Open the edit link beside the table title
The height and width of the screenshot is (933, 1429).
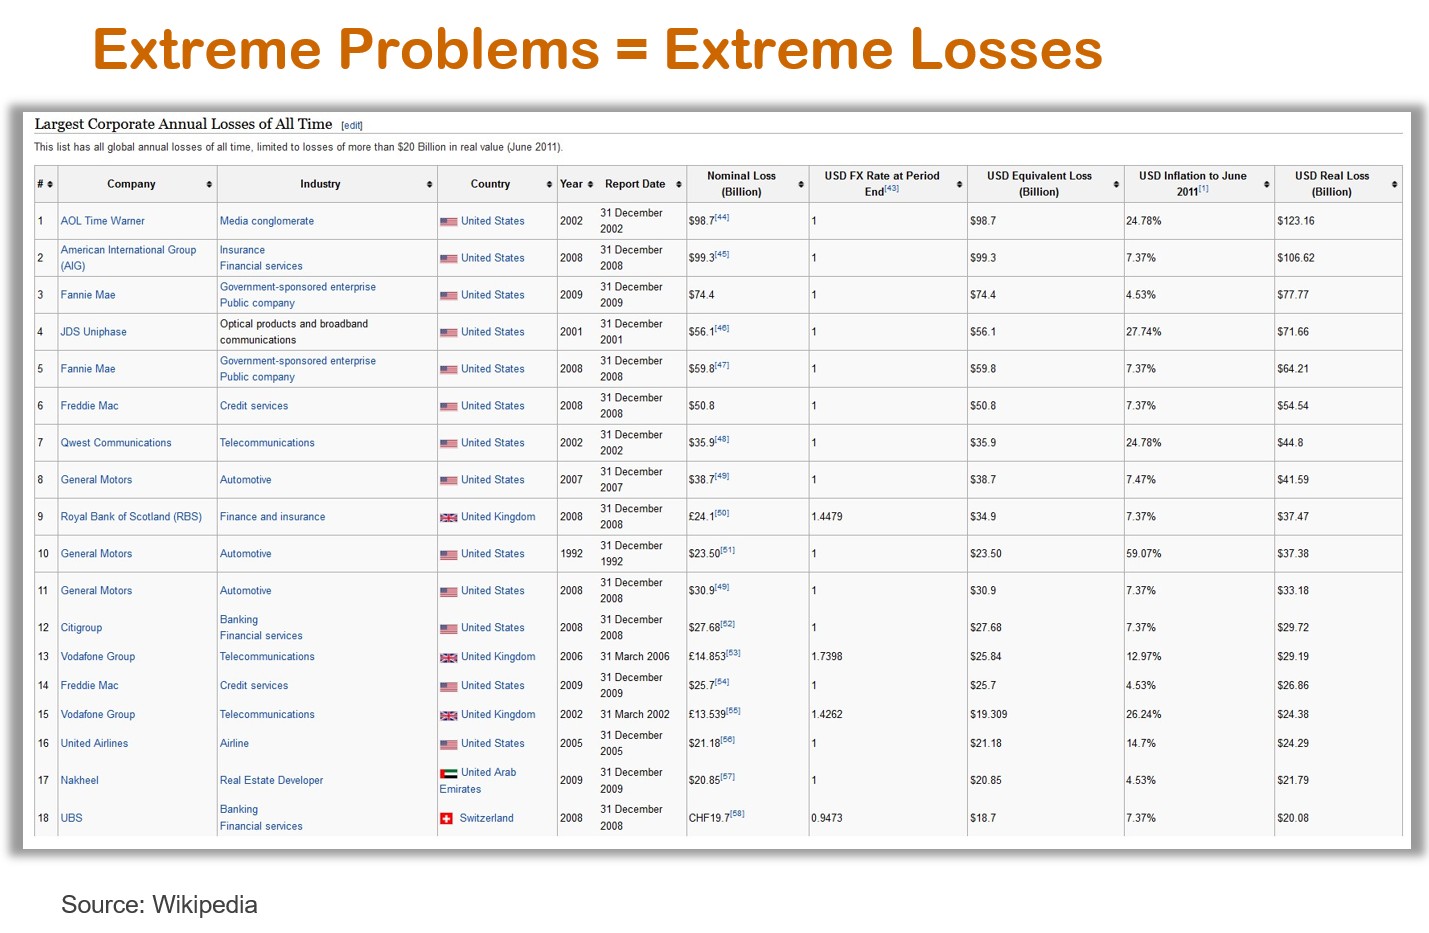[352, 126]
